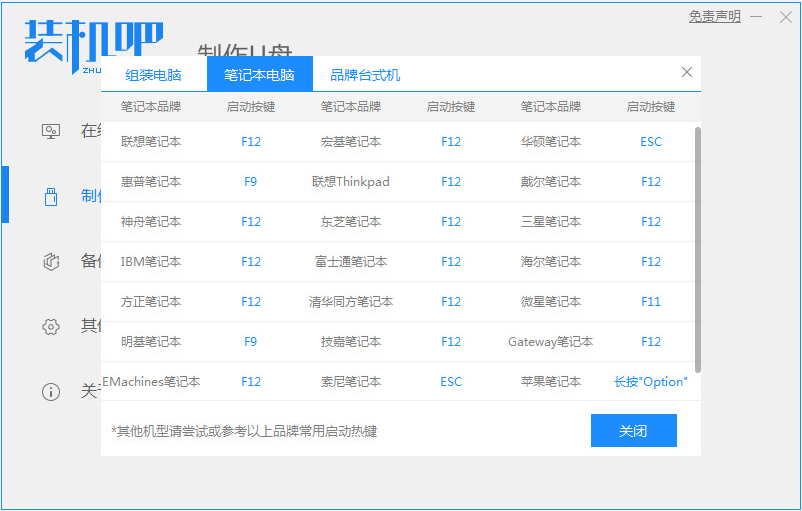The height and width of the screenshot is (511, 802).
Task: Minimize the application window
Action: (757, 17)
